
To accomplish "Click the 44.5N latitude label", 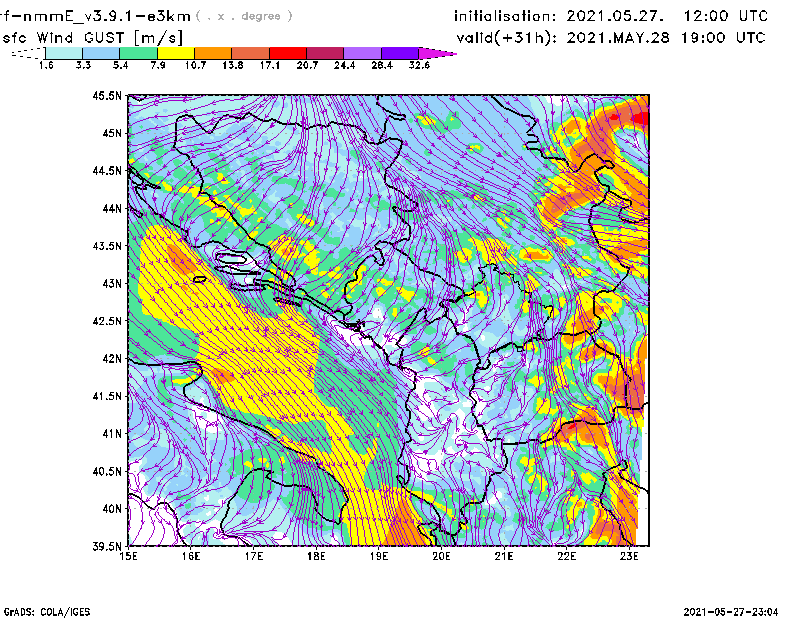I will point(107,170).
